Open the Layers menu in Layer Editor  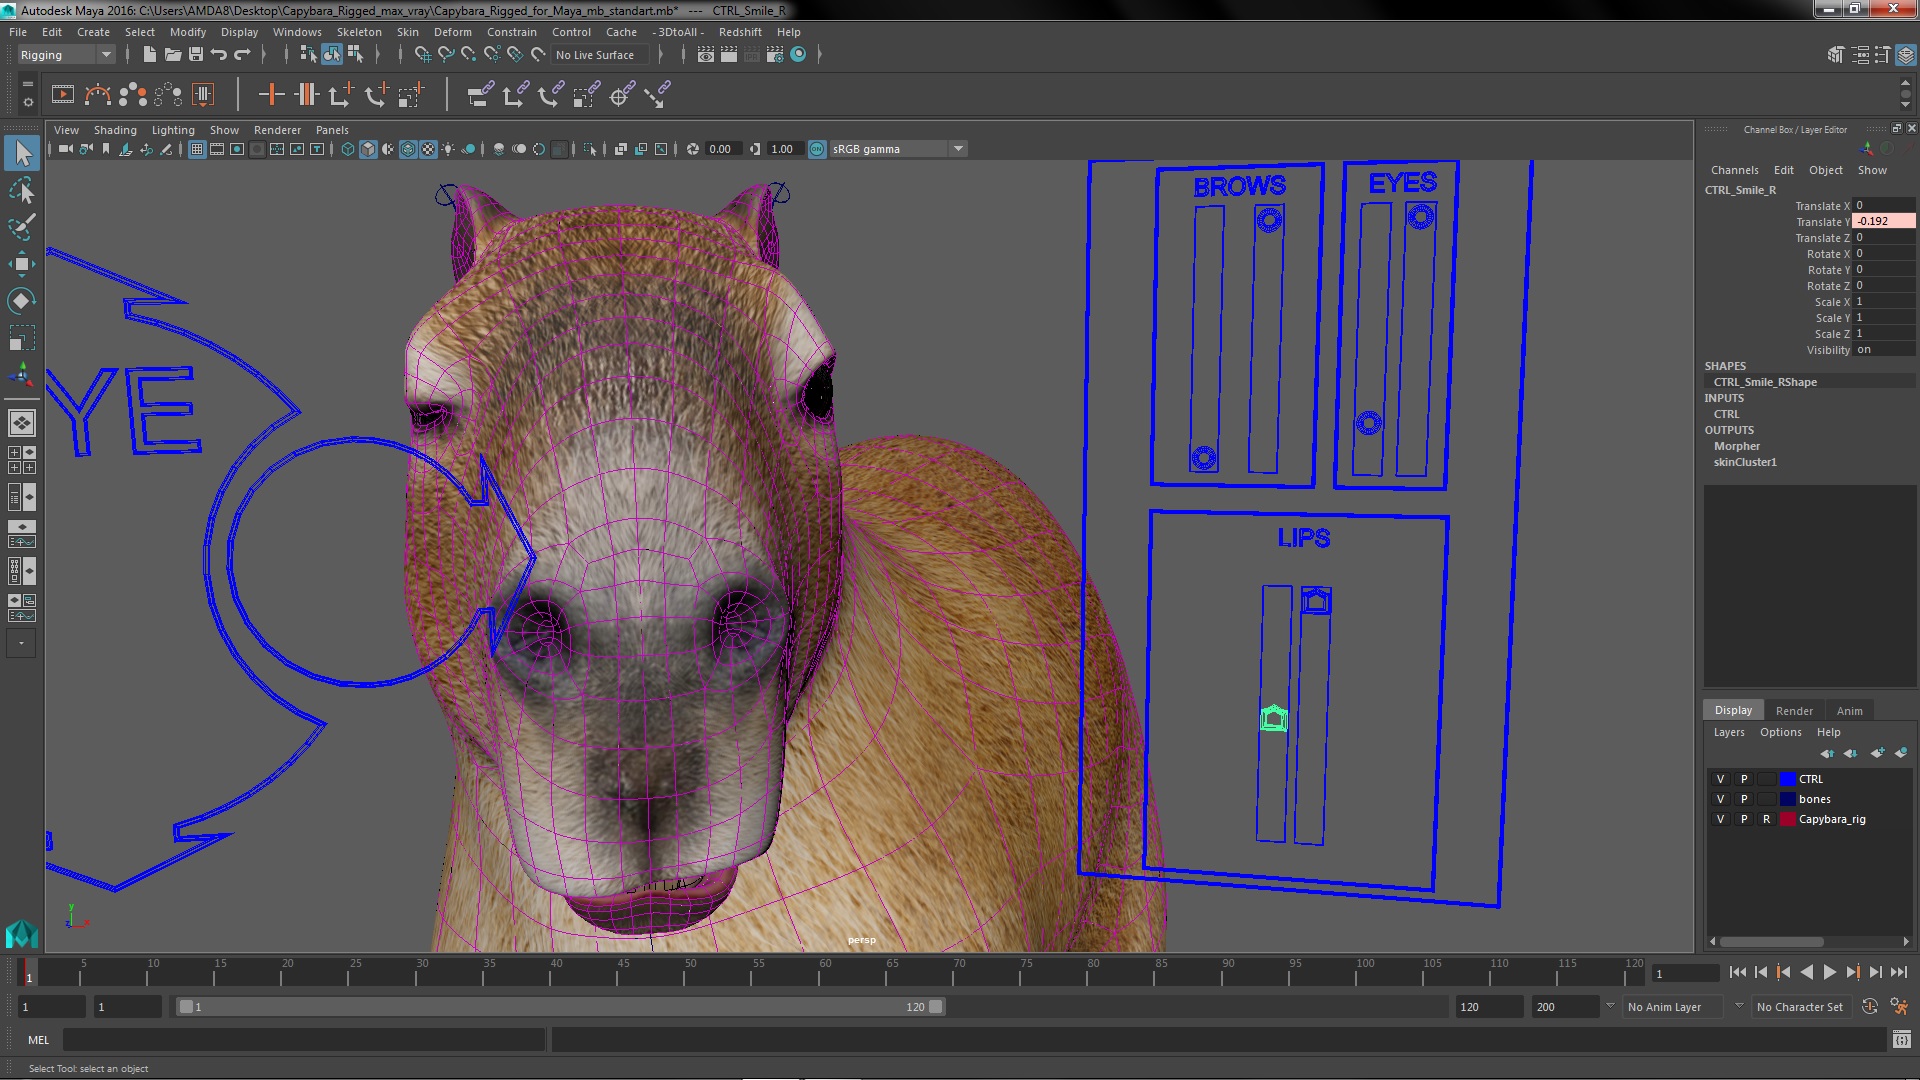coord(1729,732)
